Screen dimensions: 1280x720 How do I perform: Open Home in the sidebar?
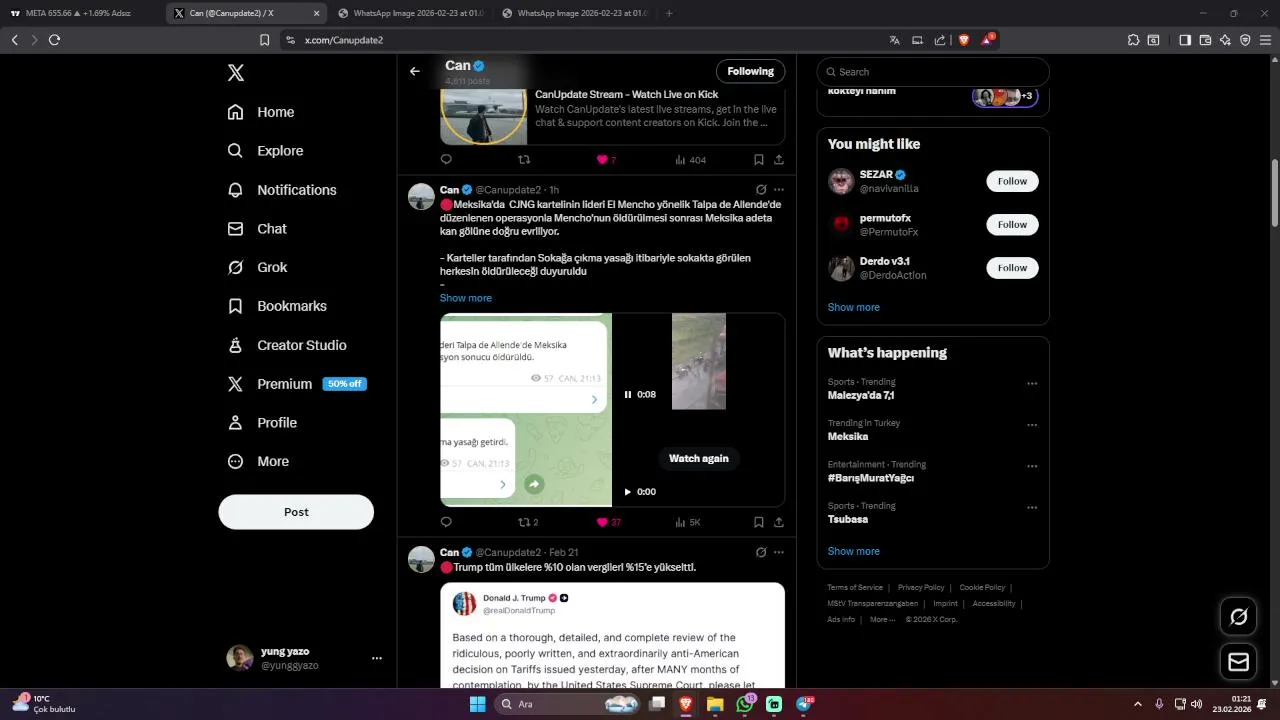click(261, 112)
